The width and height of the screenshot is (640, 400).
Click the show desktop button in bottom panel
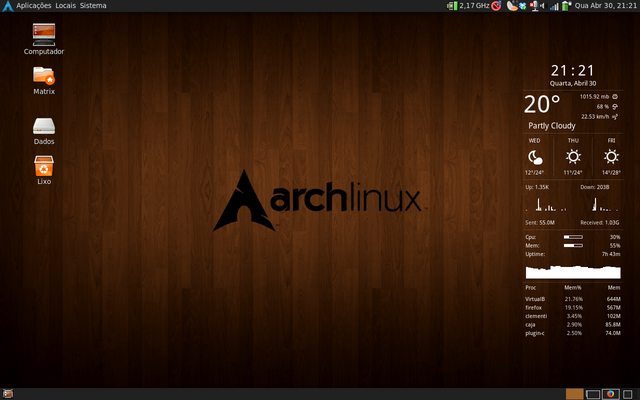(8, 394)
